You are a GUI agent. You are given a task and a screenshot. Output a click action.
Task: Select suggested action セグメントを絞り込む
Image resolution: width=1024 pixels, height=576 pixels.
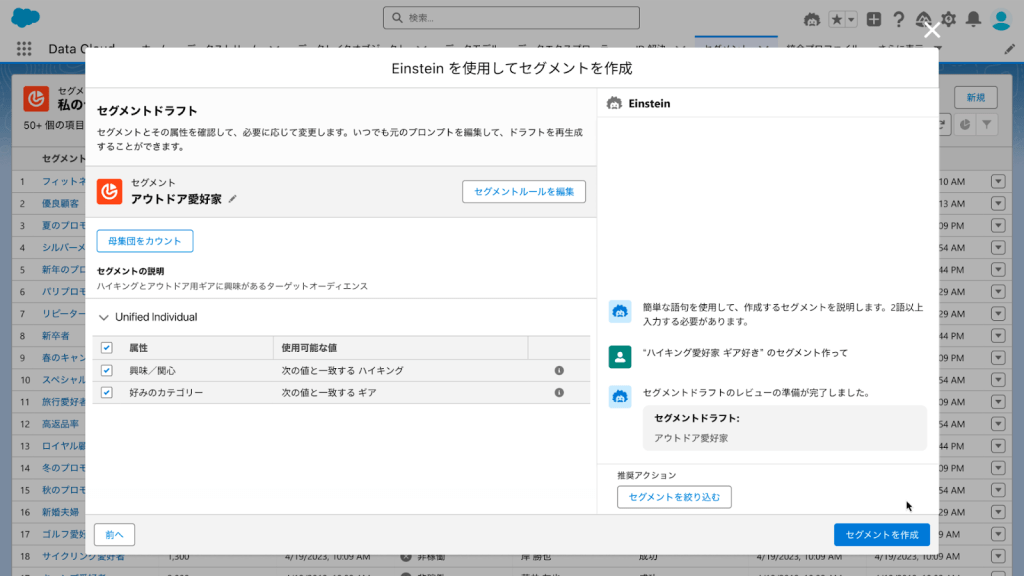[674, 497]
